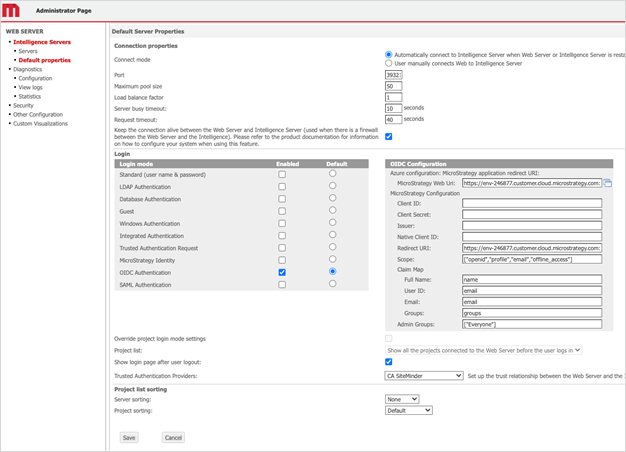This screenshot has width=626, height=452.
Task: Click the Save button
Action: click(129, 437)
